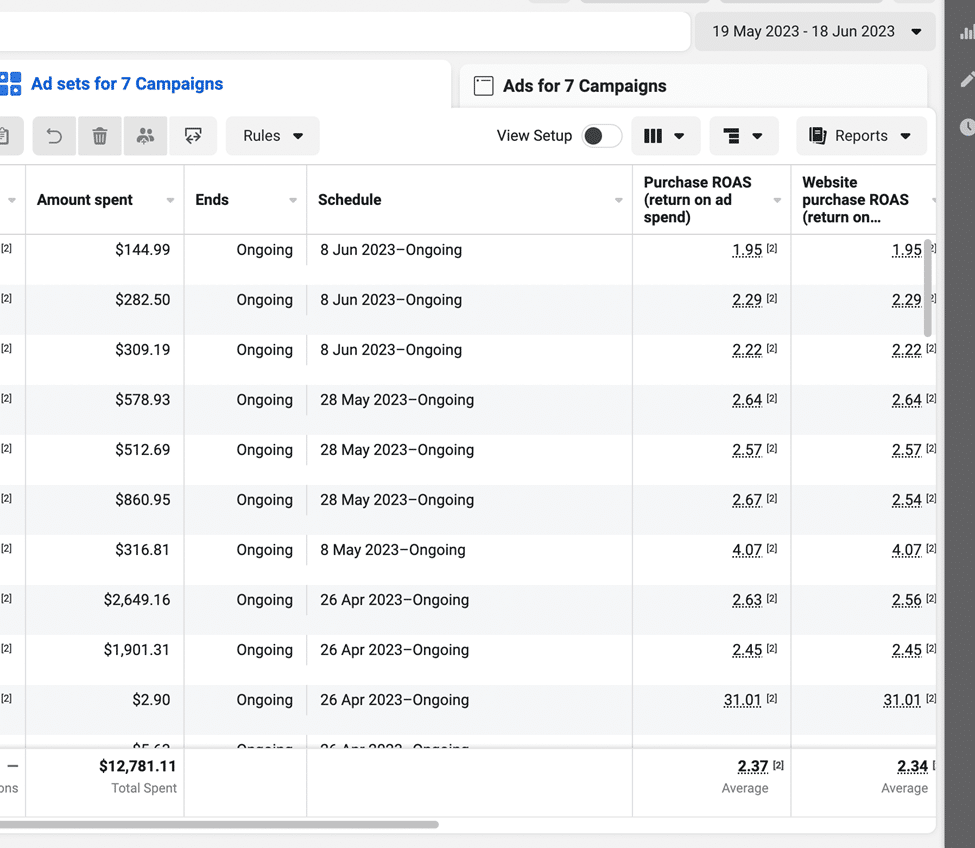Click the audience people icon

pyautogui.click(x=145, y=136)
